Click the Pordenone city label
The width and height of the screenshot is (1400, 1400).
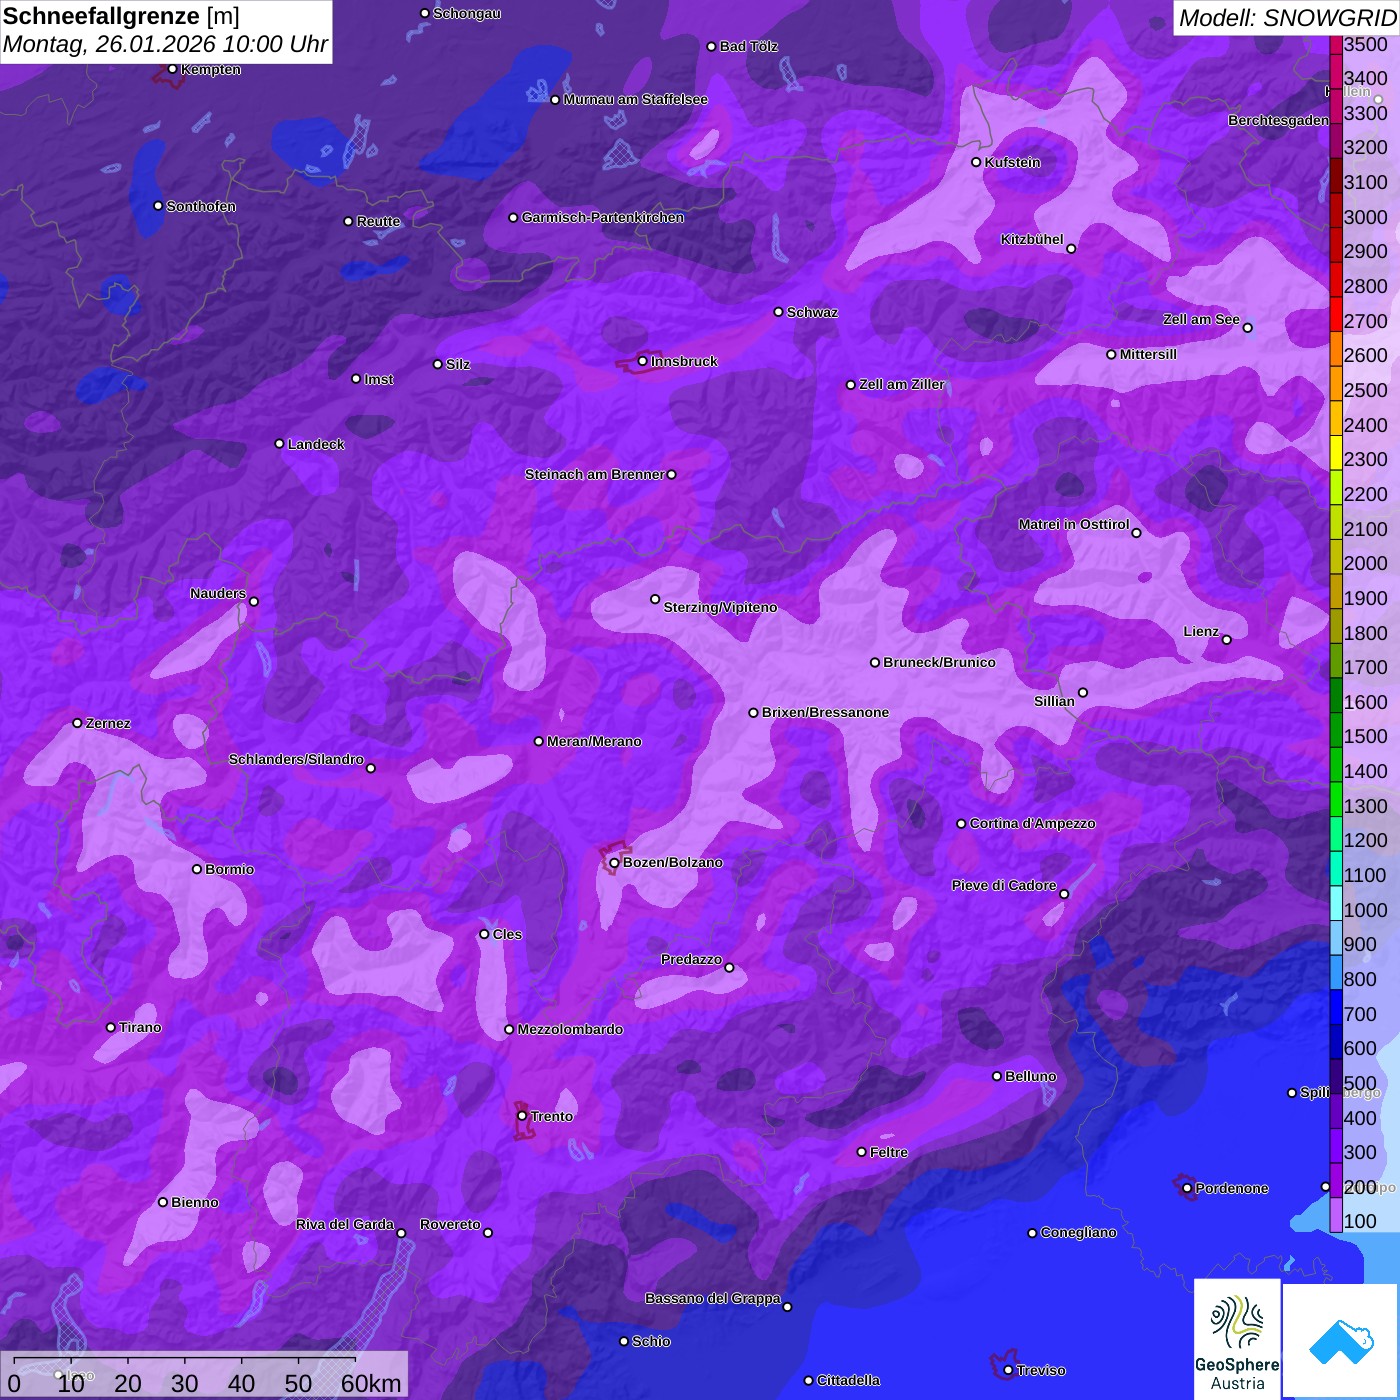1232,1189
